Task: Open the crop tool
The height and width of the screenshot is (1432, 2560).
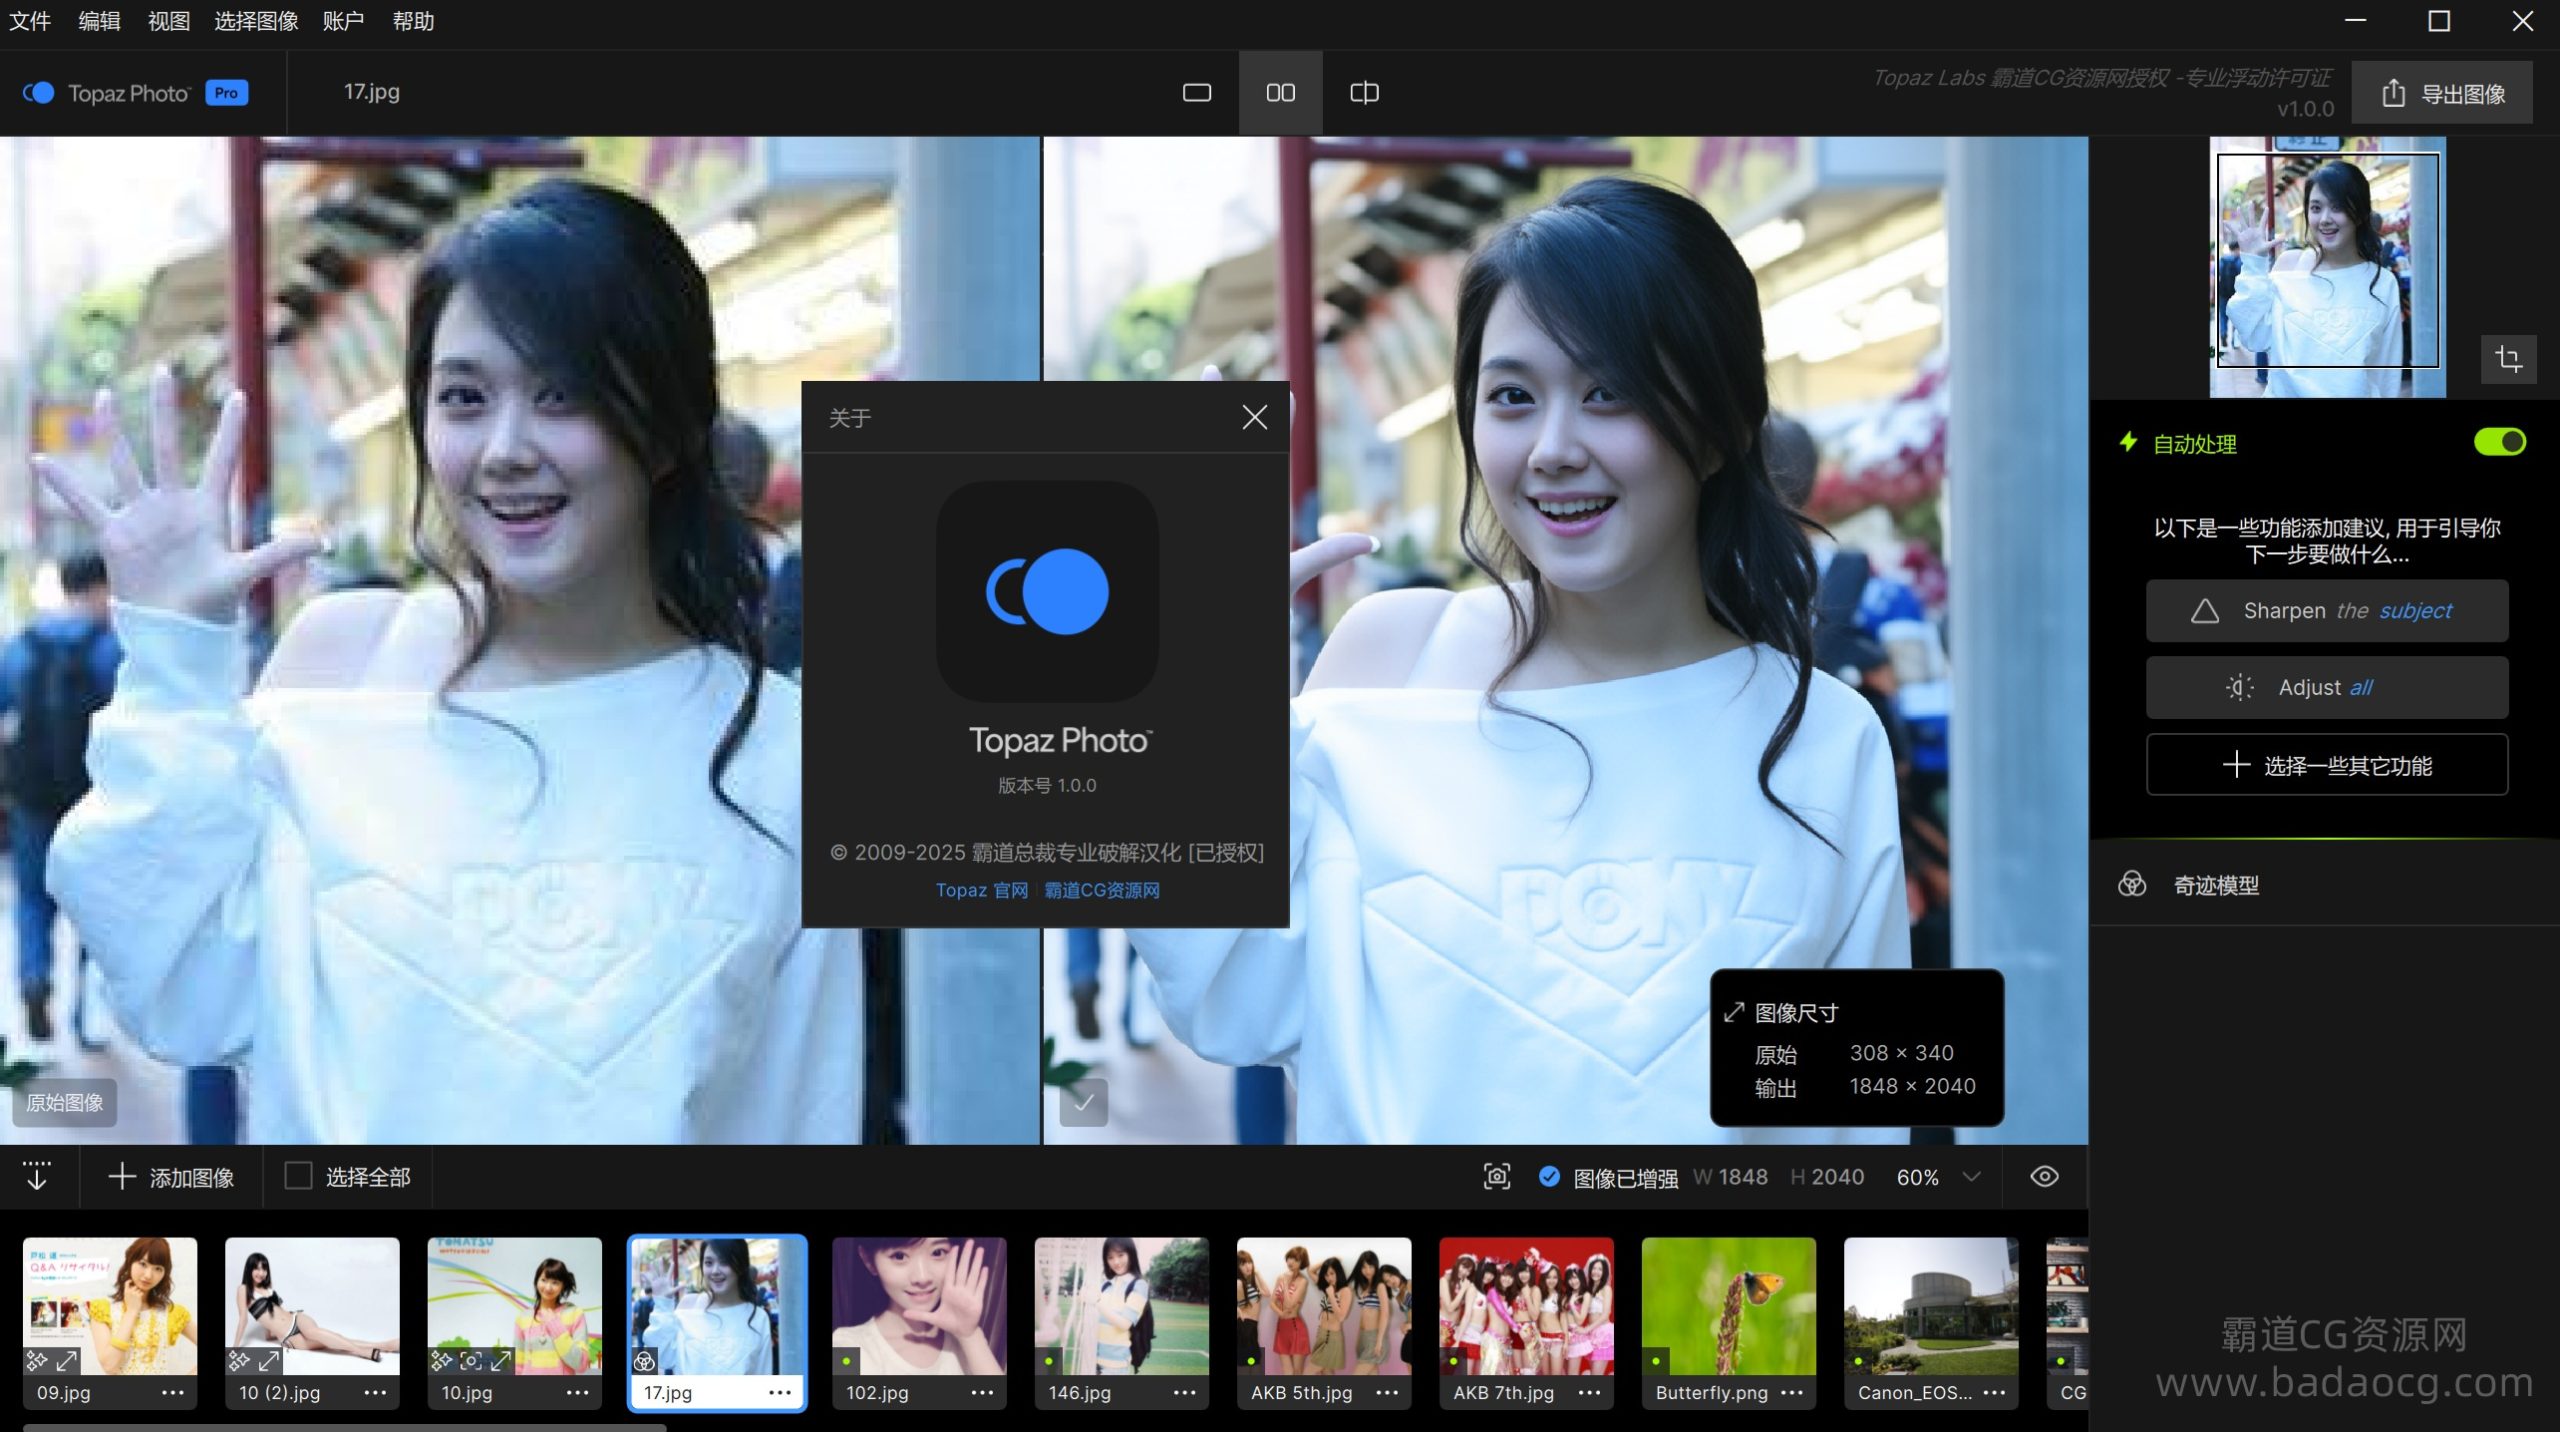Action: click(2508, 359)
